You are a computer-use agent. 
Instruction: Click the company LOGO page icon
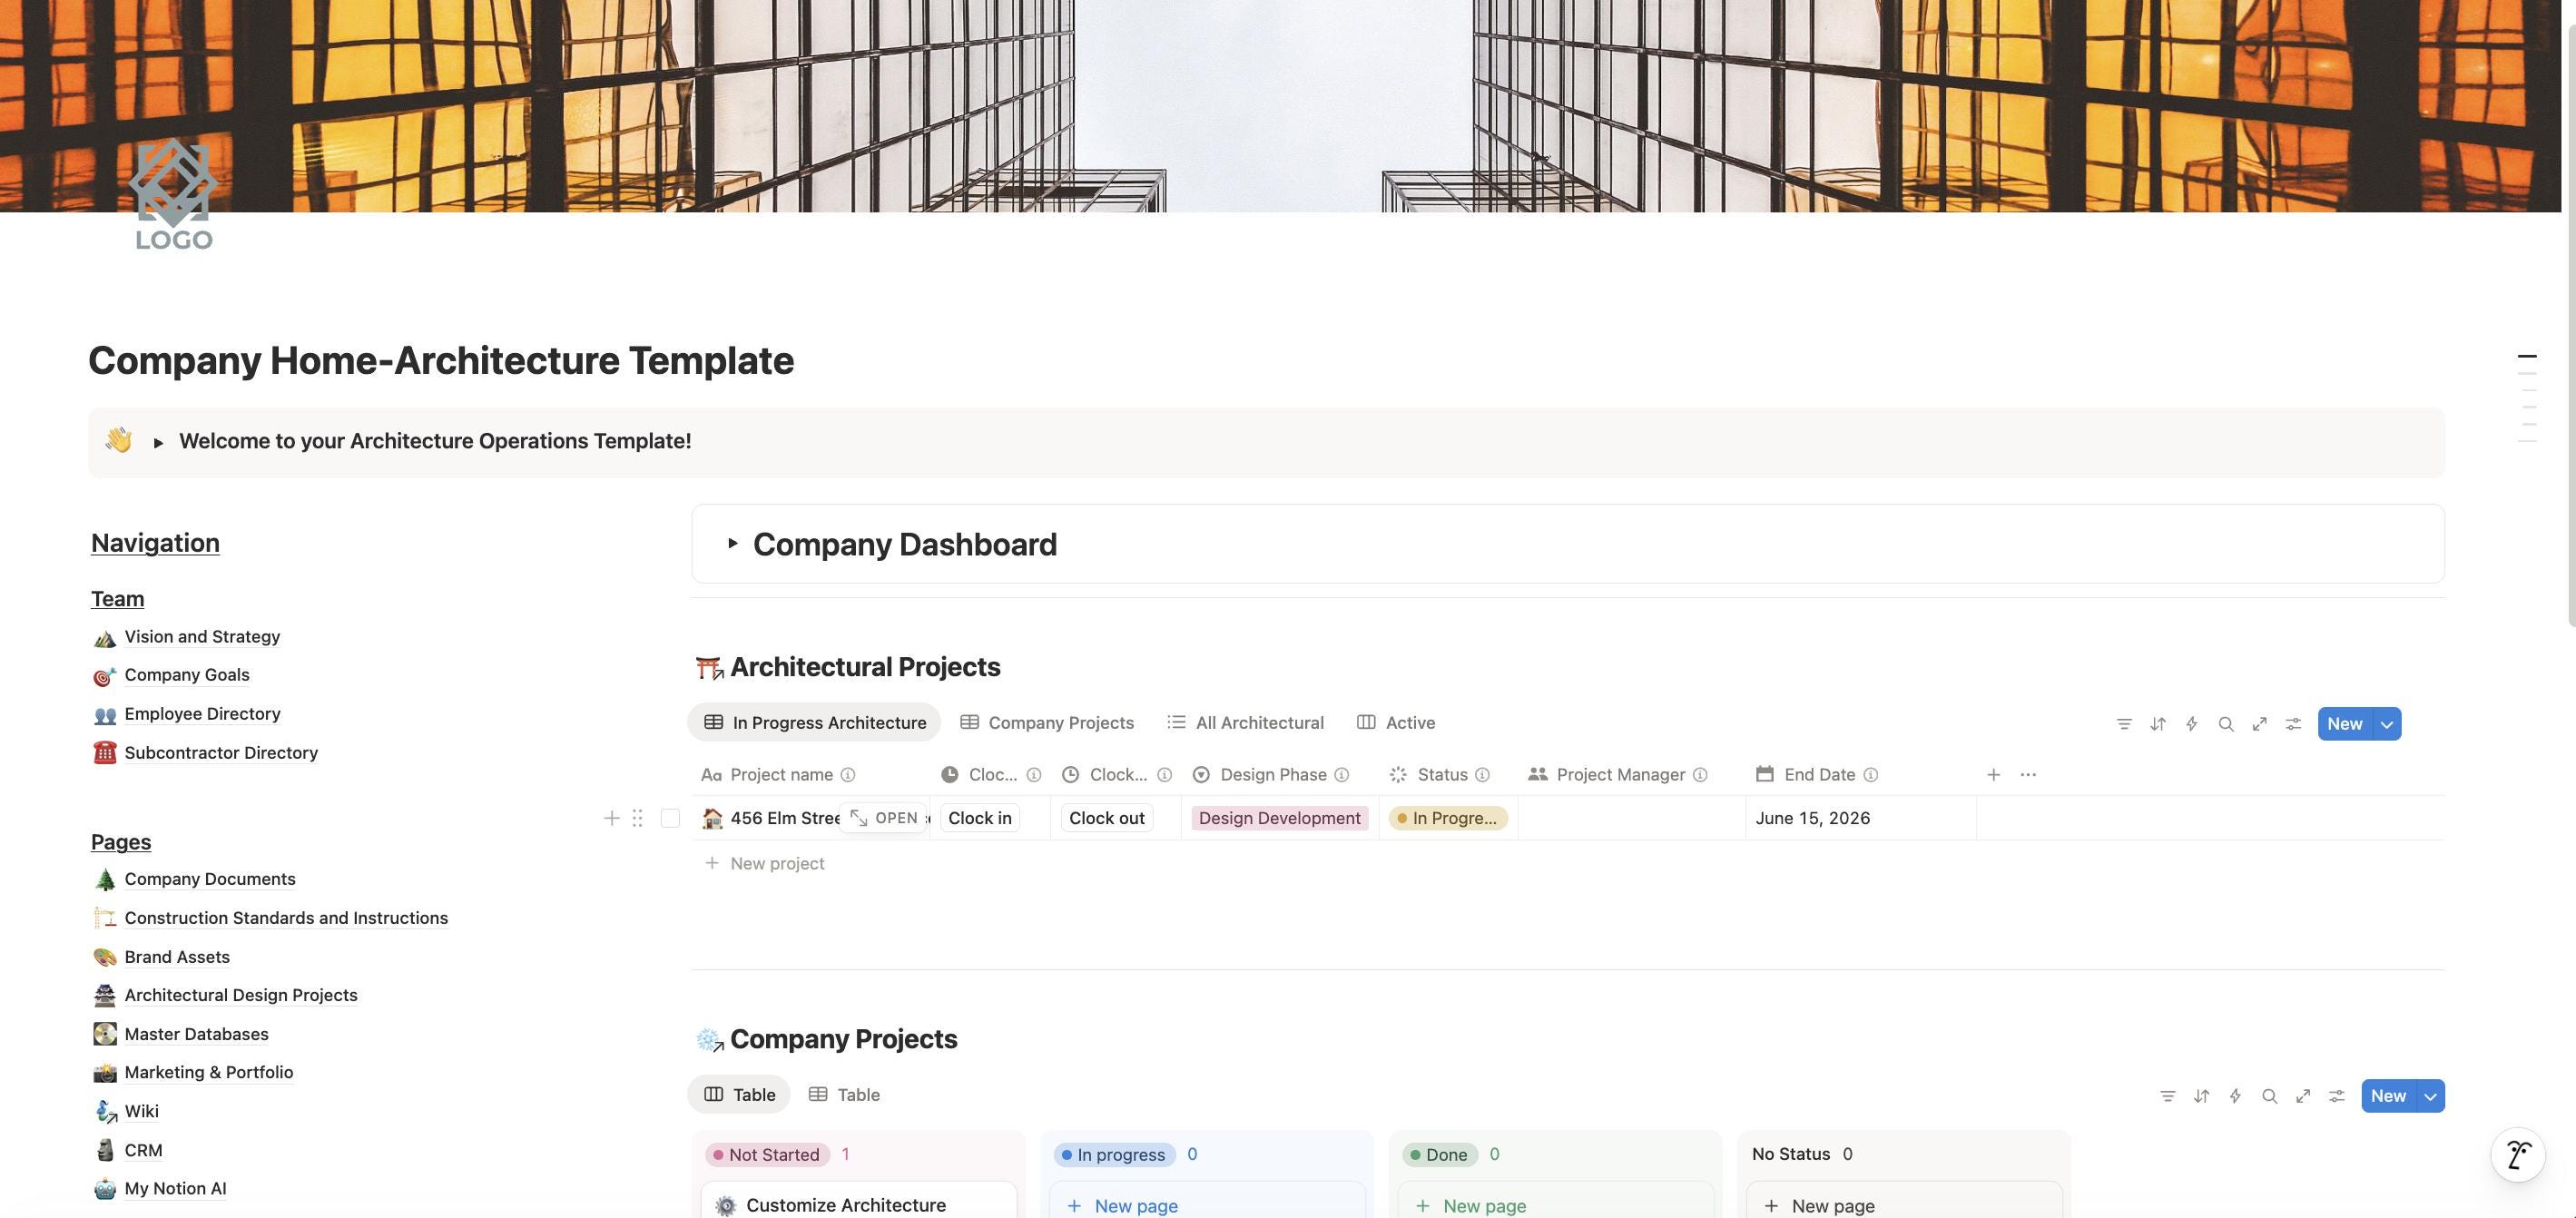coord(174,194)
